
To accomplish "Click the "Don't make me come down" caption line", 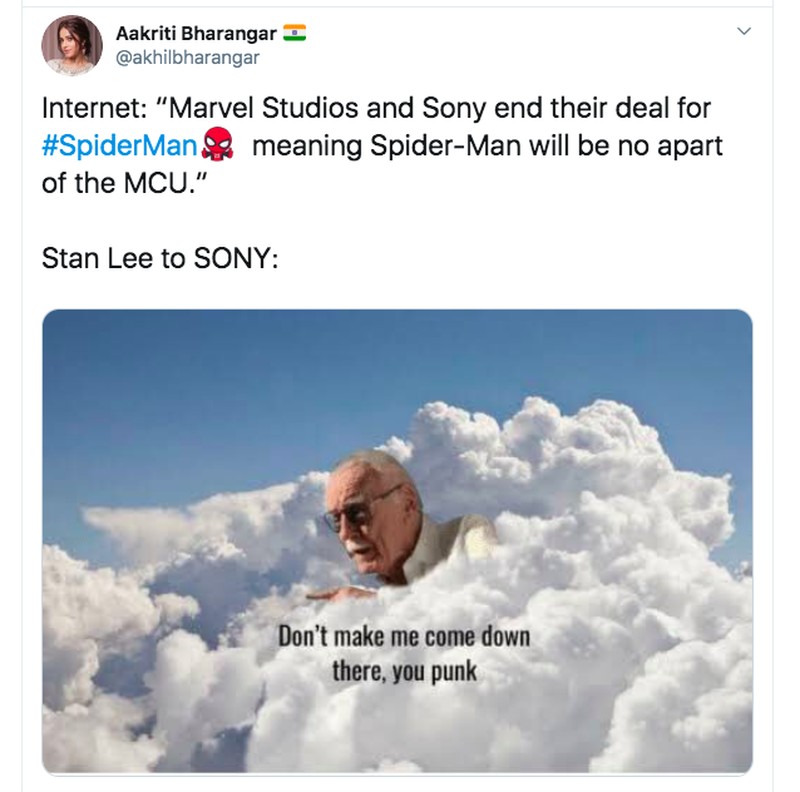I will [x=404, y=638].
